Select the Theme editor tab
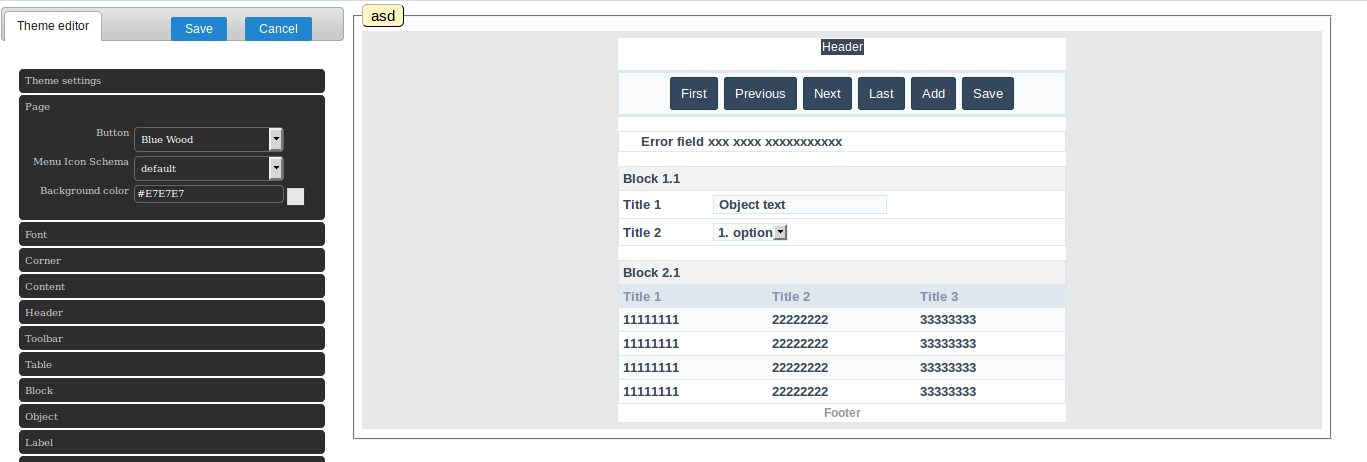This screenshot has height=462, width=1367. coord(53,27)
